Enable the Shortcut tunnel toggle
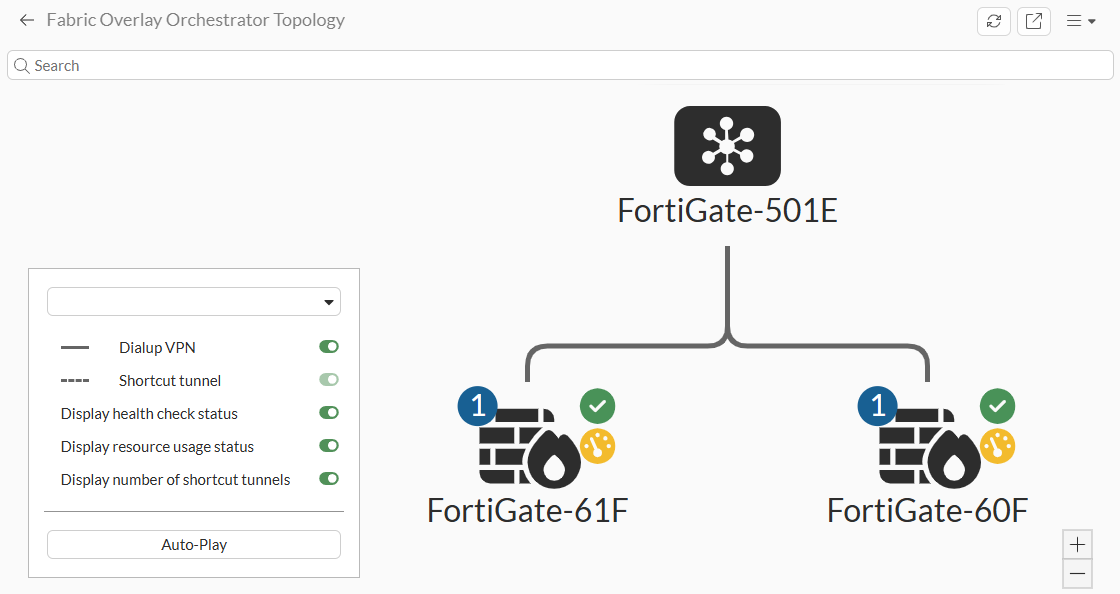Screen dimensions: 1120x594 (x=329, y=379)
